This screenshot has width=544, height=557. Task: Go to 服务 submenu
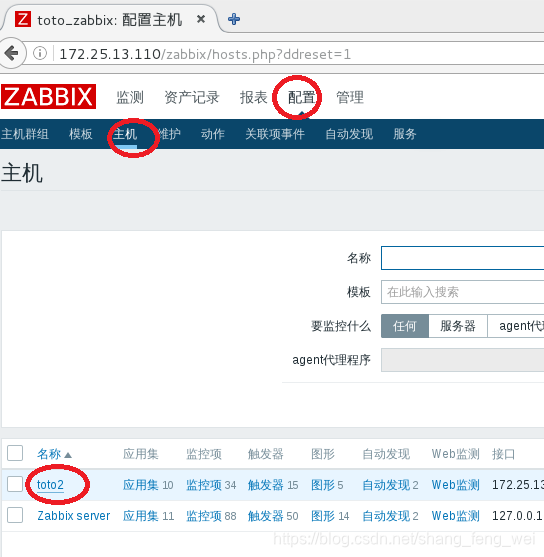(405, 134)
